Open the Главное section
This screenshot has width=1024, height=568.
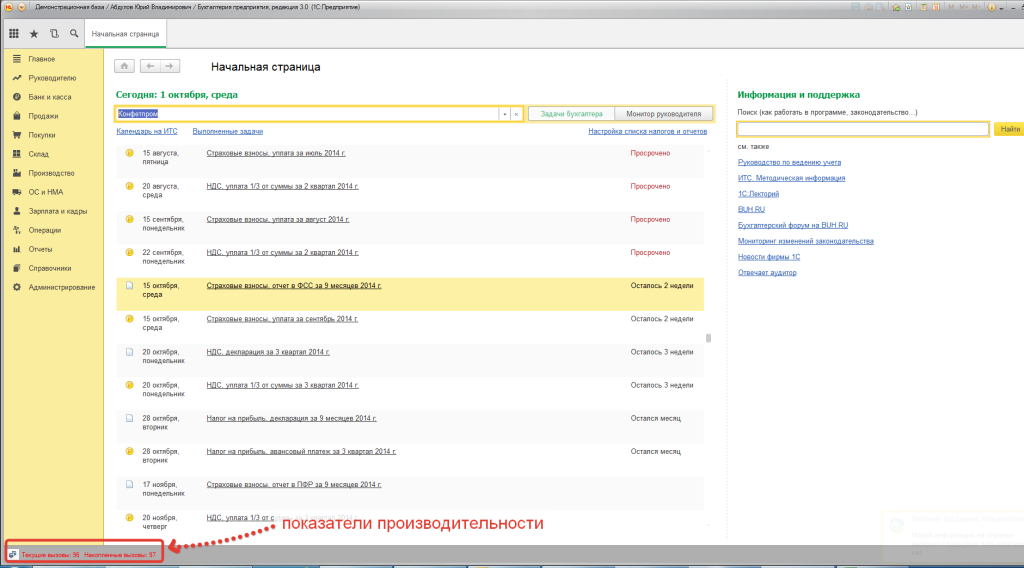pyautogui.click(x=42, y=59)
